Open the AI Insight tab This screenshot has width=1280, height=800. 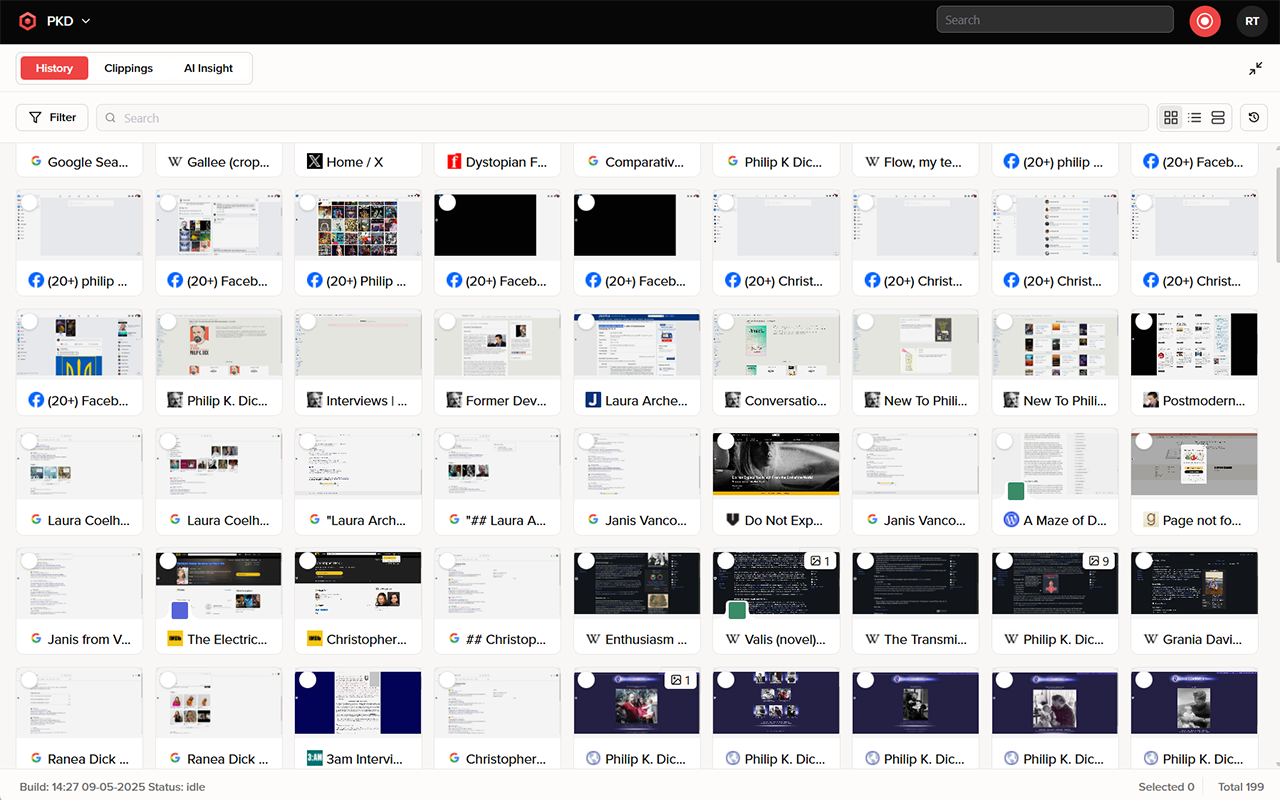[208, 68]
